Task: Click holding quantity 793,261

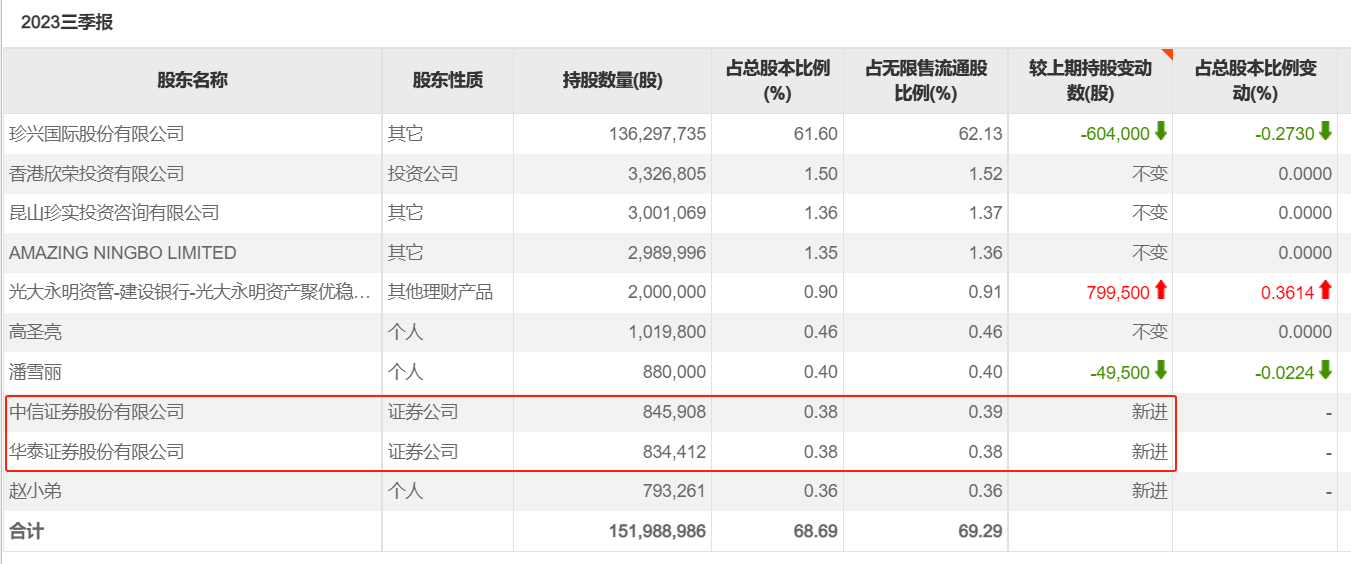Action: point(675,491)
